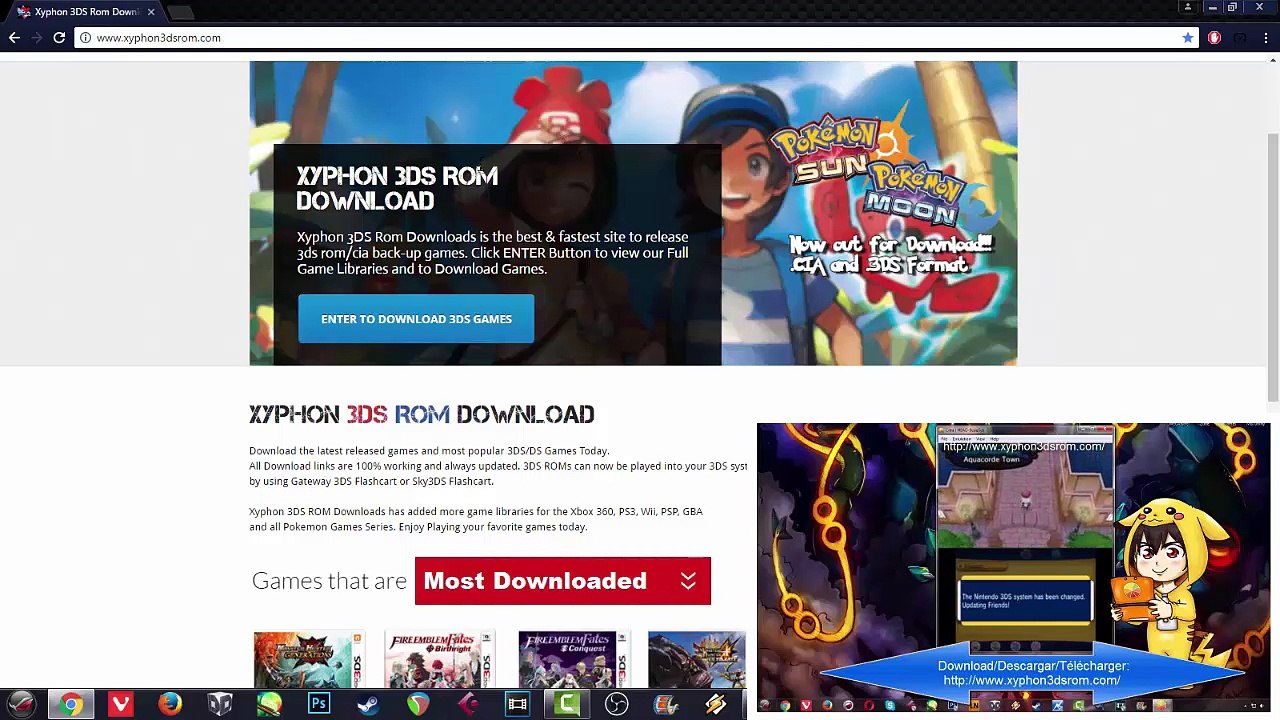Launch Photoshop from the taskbar
Screen dimensions: 1280x720
(x=319, y=705)
